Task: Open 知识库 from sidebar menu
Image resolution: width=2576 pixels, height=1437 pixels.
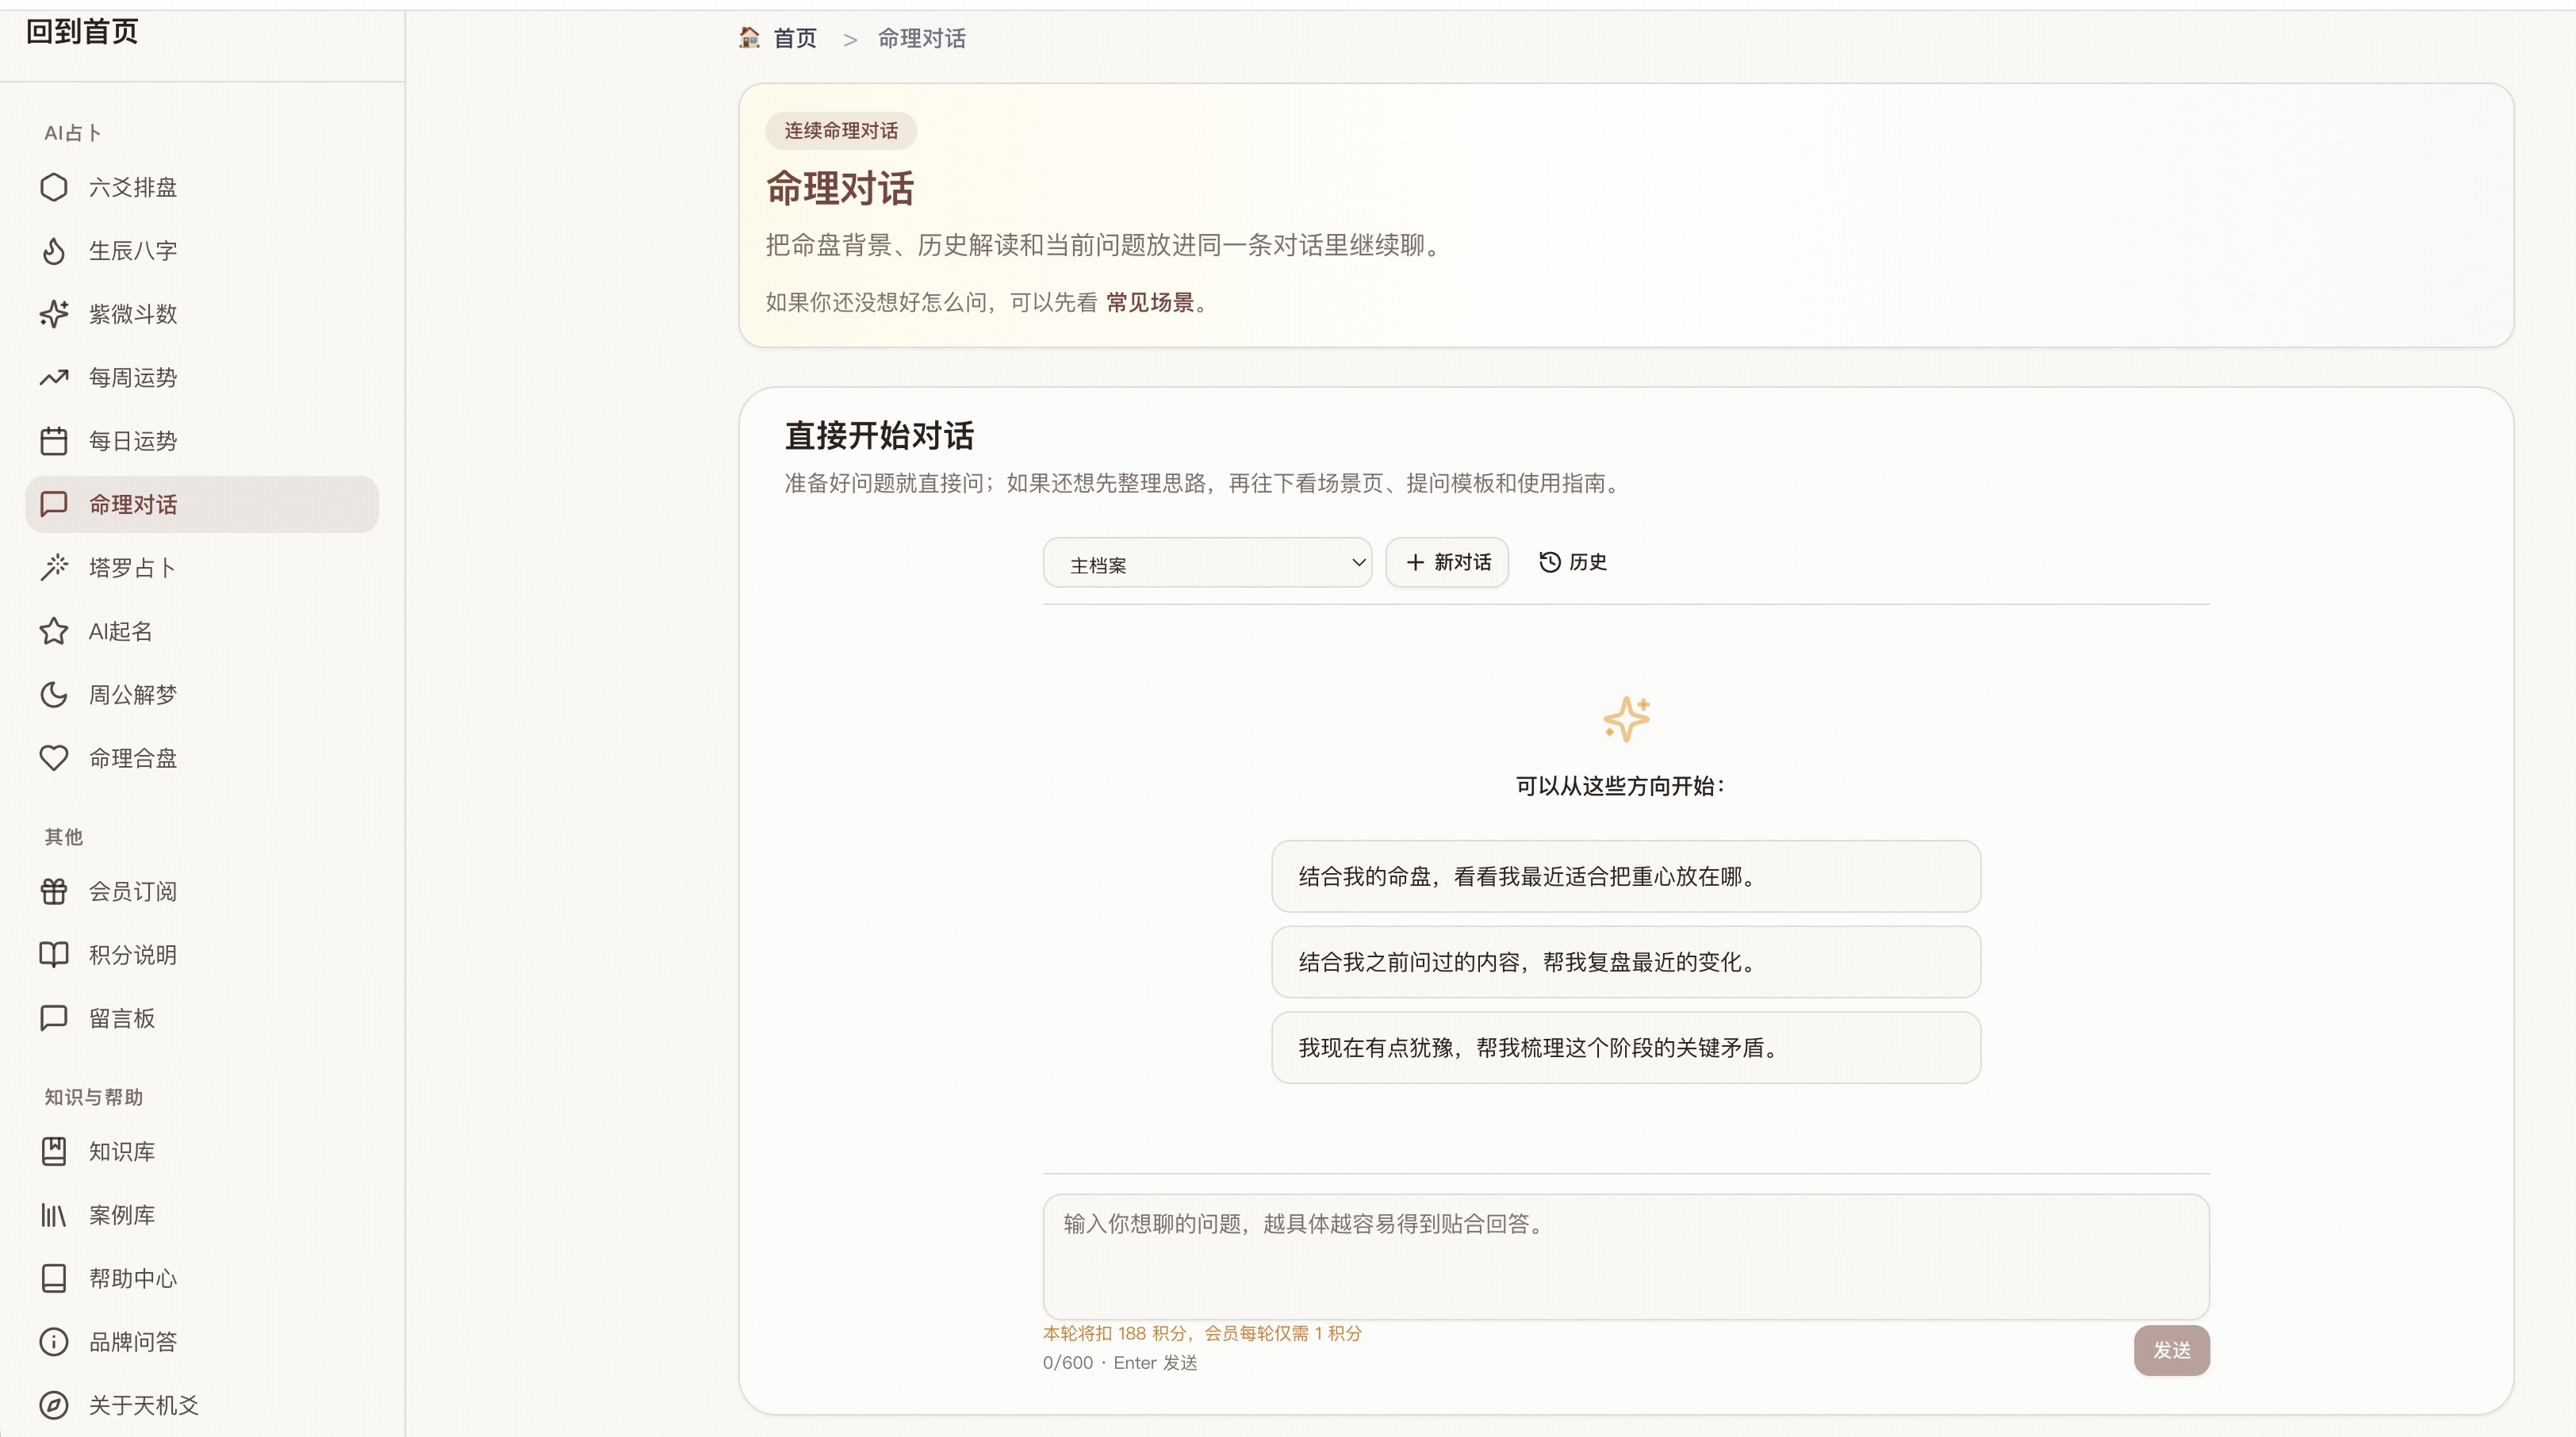Action: tap(121, 1151)
